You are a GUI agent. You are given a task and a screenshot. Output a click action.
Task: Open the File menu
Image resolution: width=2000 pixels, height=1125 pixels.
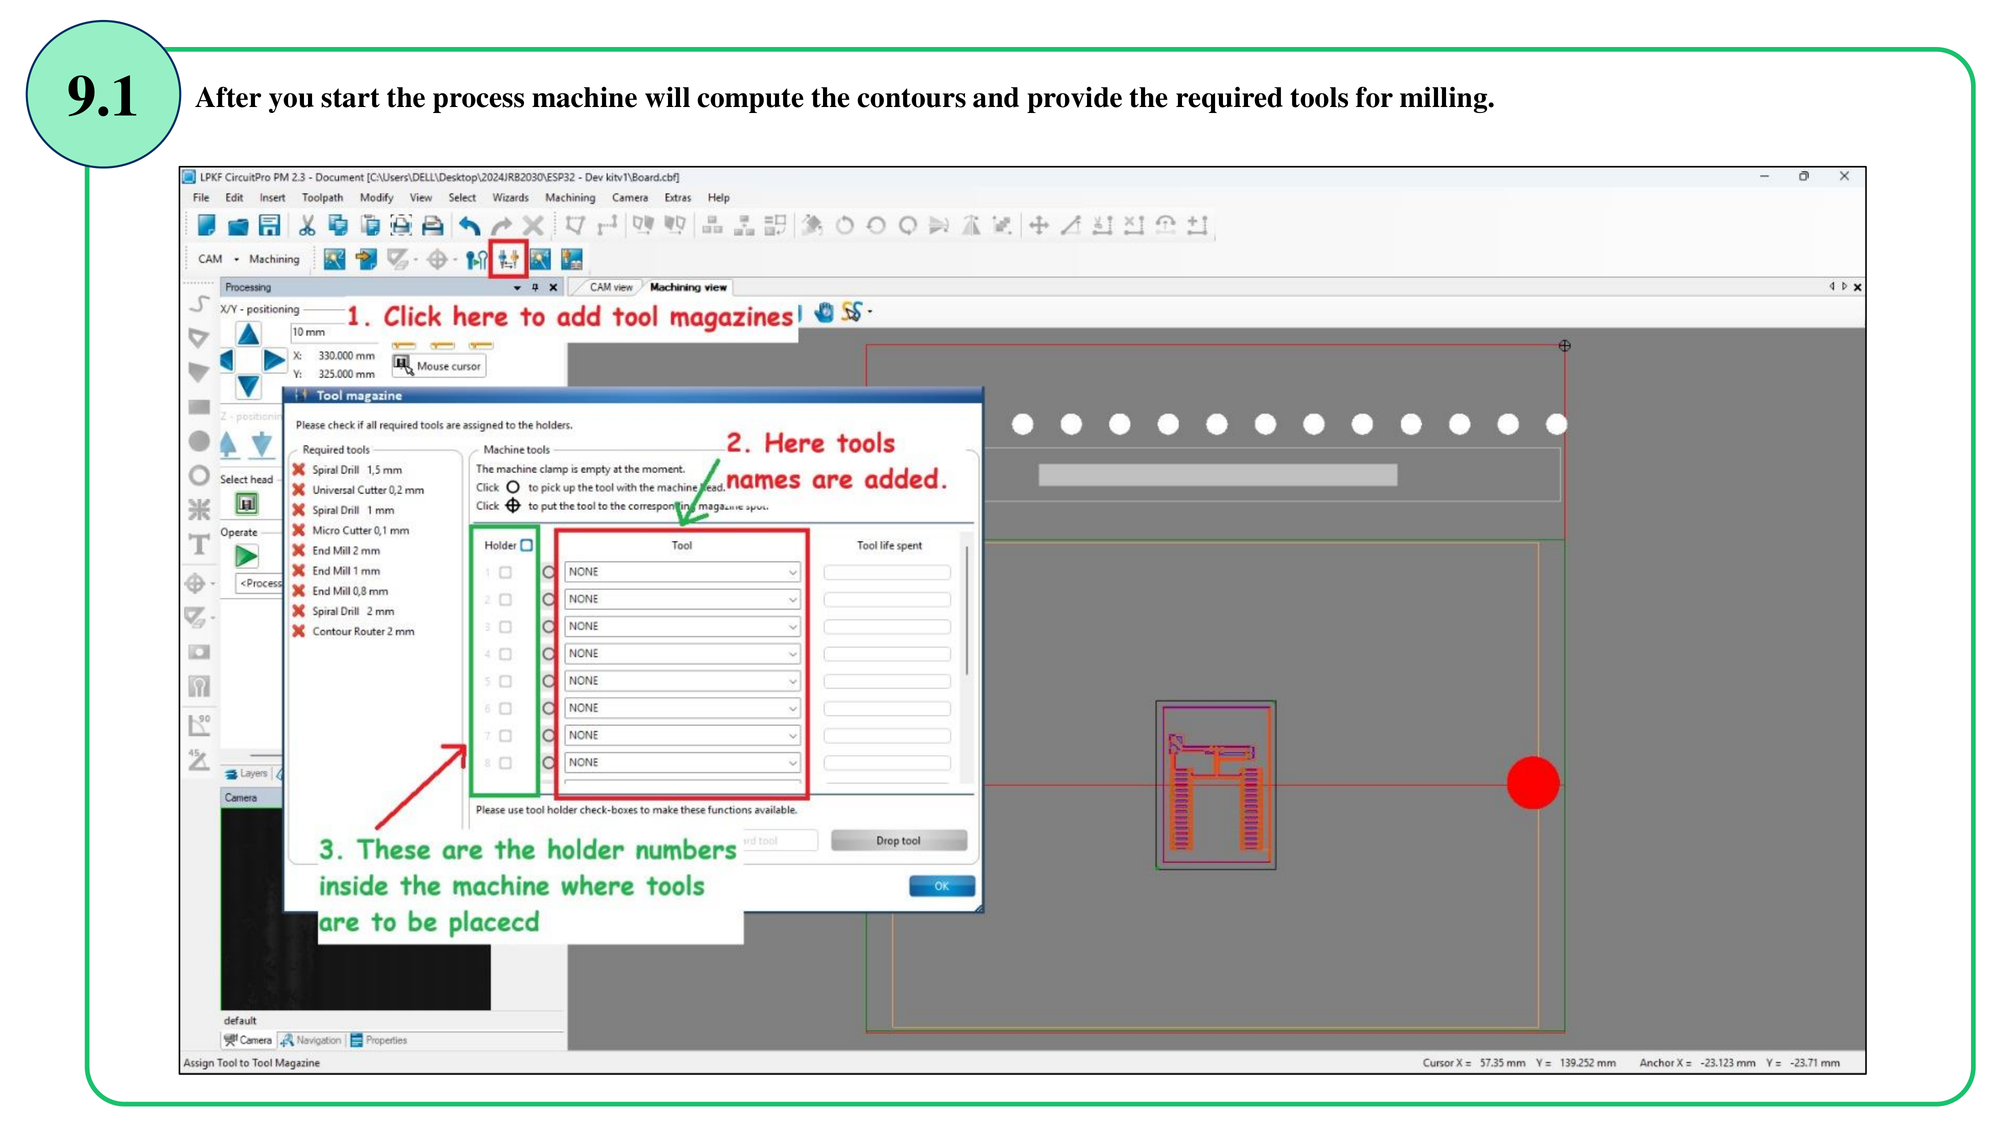tap(201, 198)
